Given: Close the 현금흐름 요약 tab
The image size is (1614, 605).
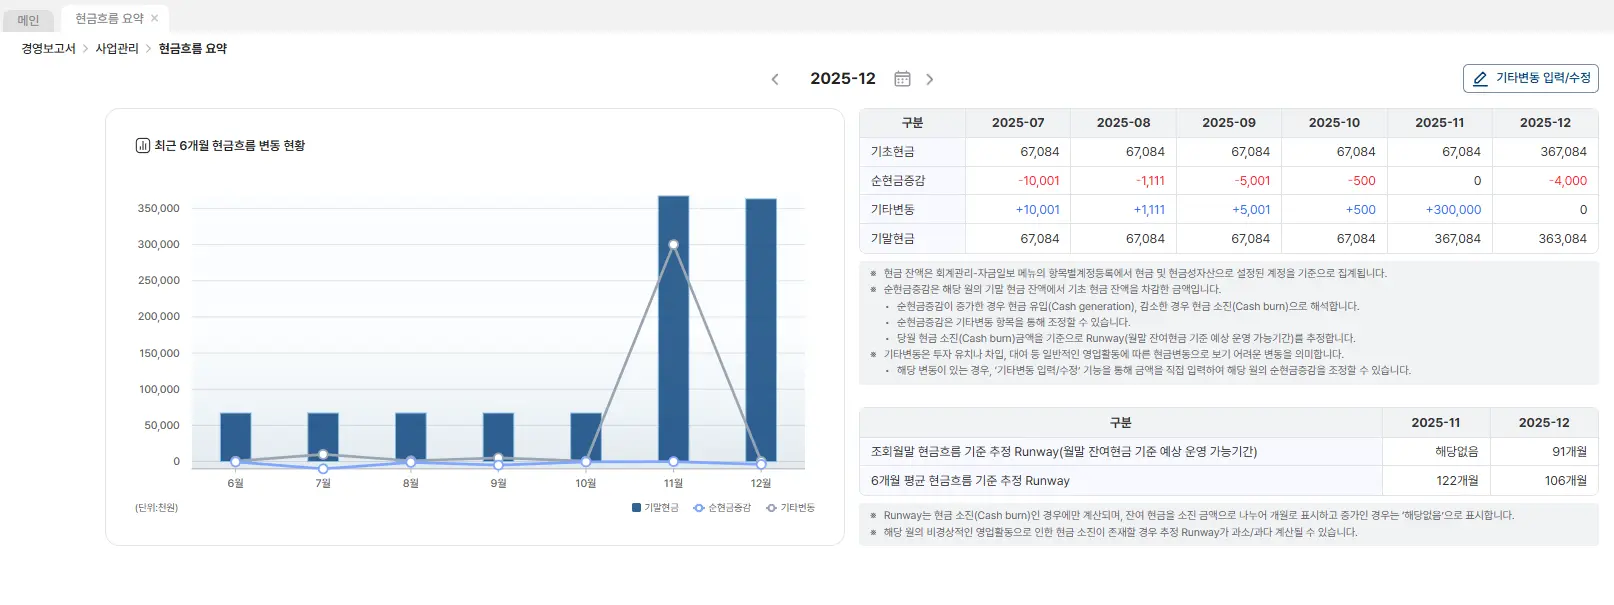Looking at the screenshot, I should click(155, 19).
